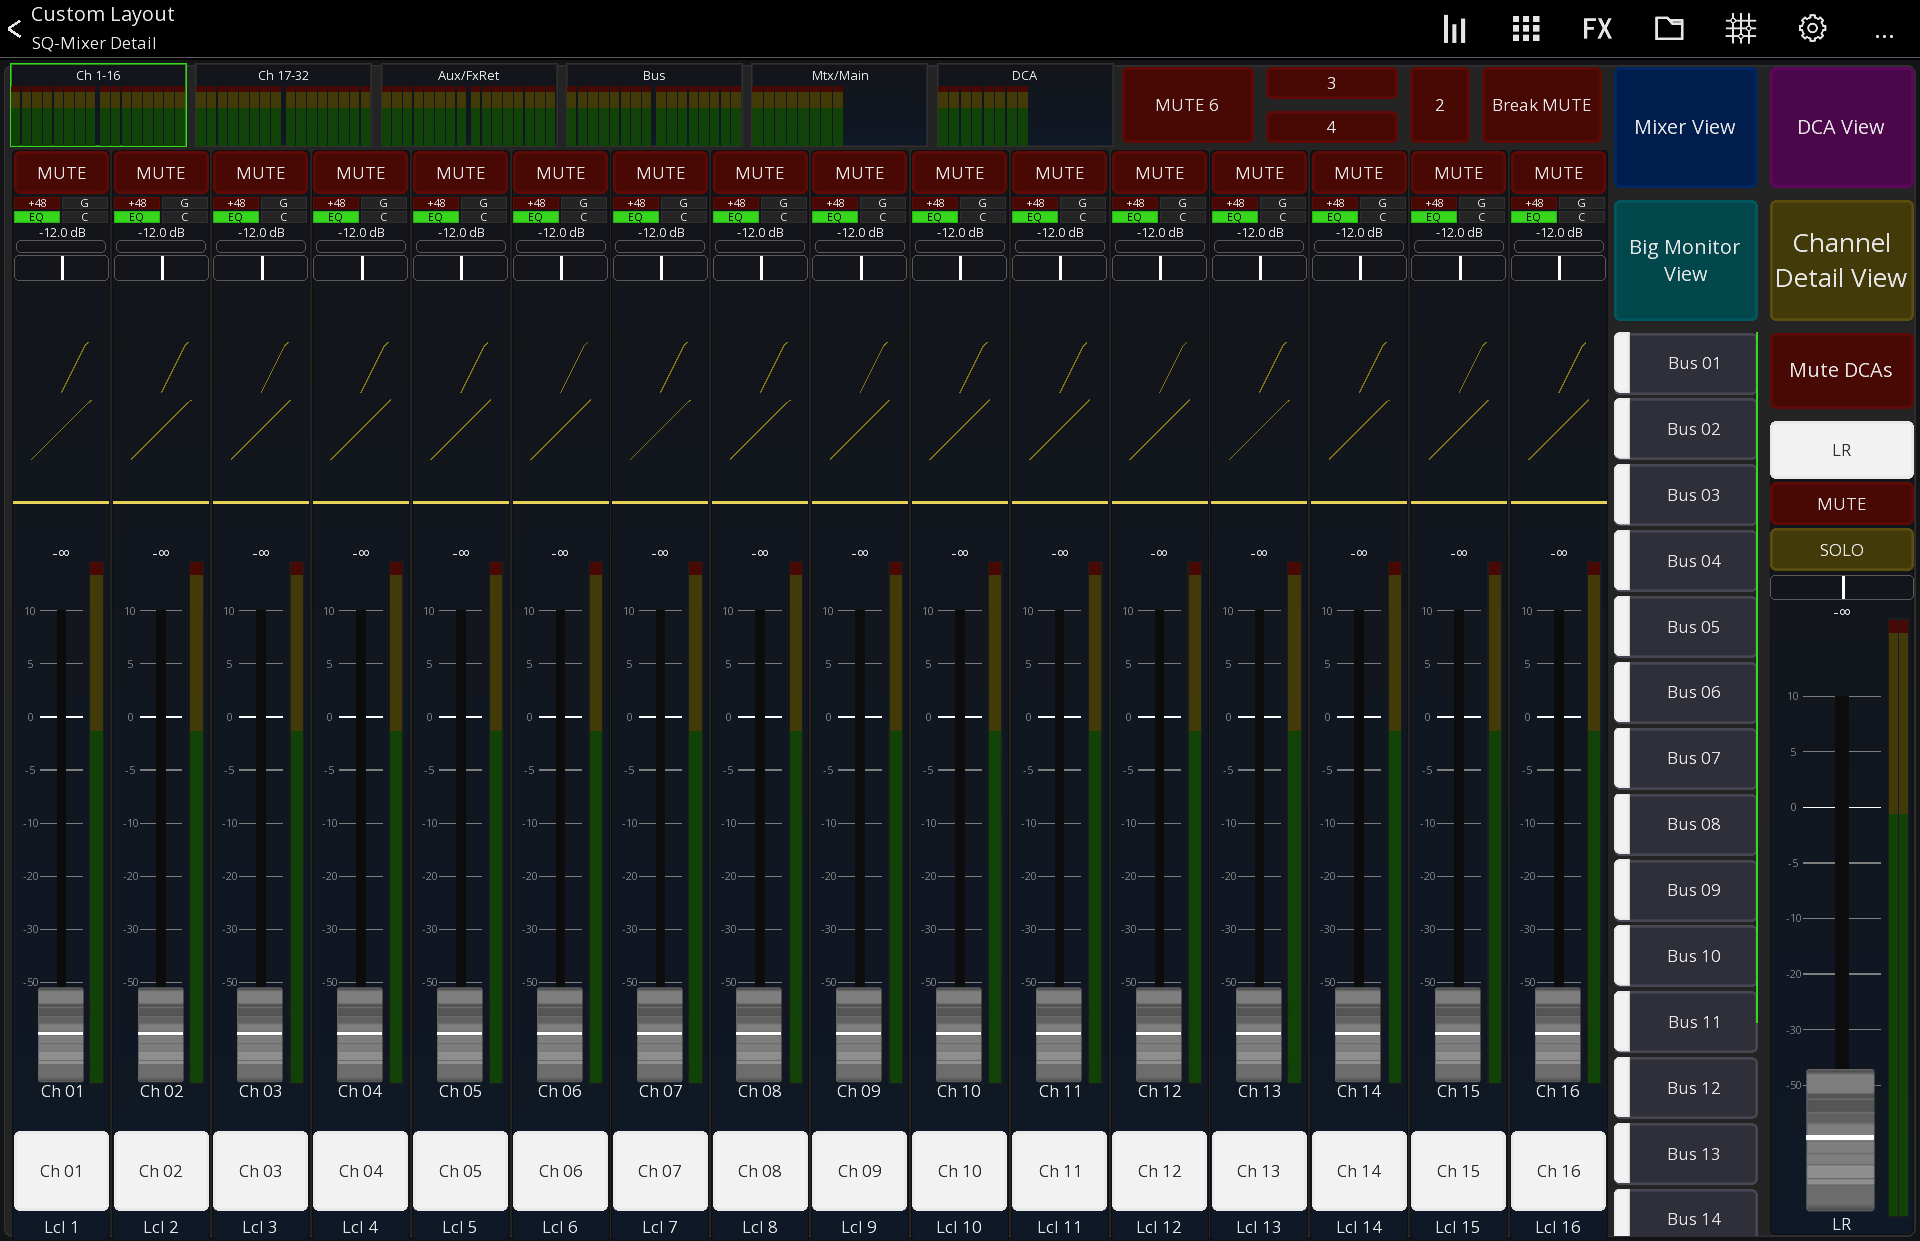
Task: Toggle mute group 3
Action: pos(1331,83)
